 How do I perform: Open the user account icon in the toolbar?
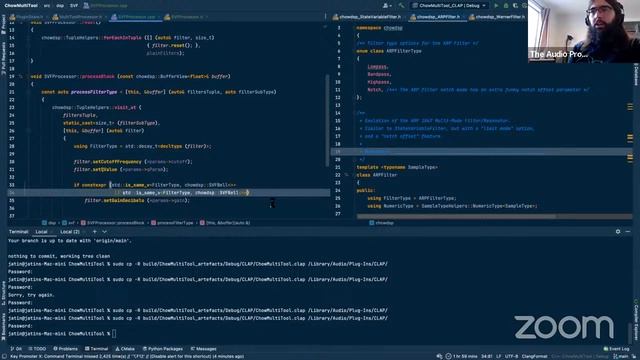point(386,6)
